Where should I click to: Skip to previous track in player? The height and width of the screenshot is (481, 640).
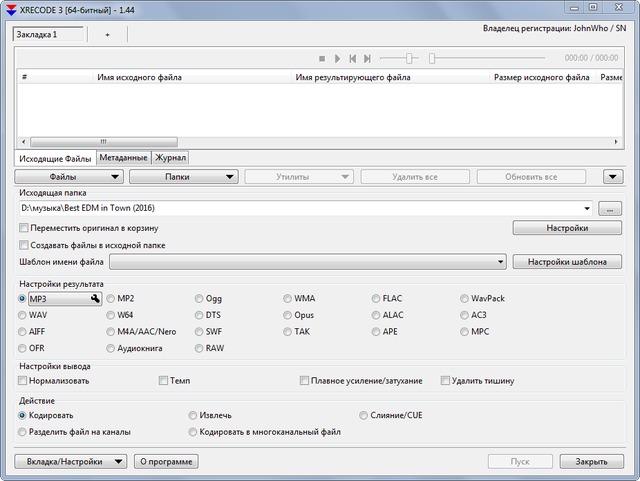pyautogui.click(x=353, y=59)
